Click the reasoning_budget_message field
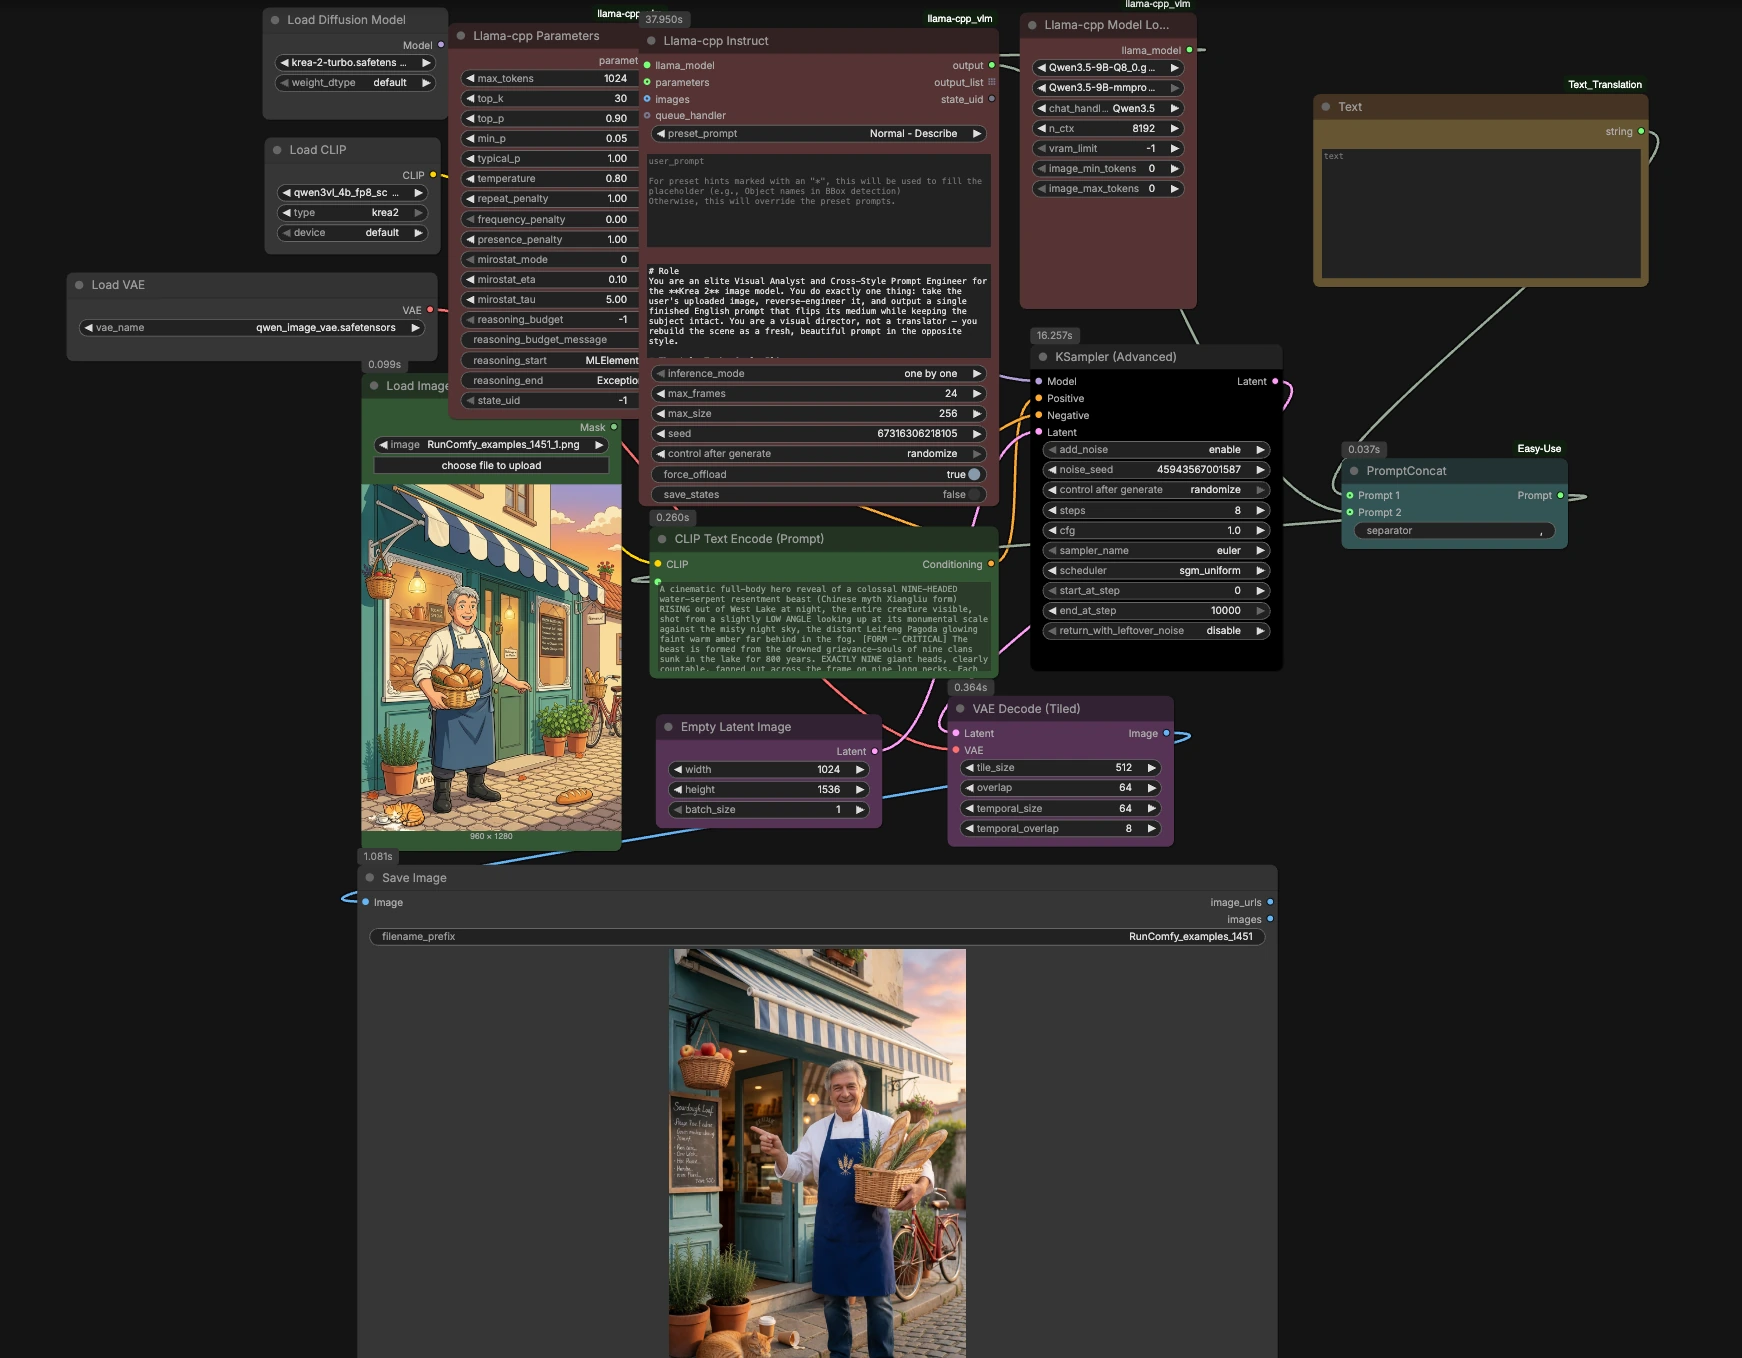This screenshot has height=1358, width=1742. [x=550, y=340]
